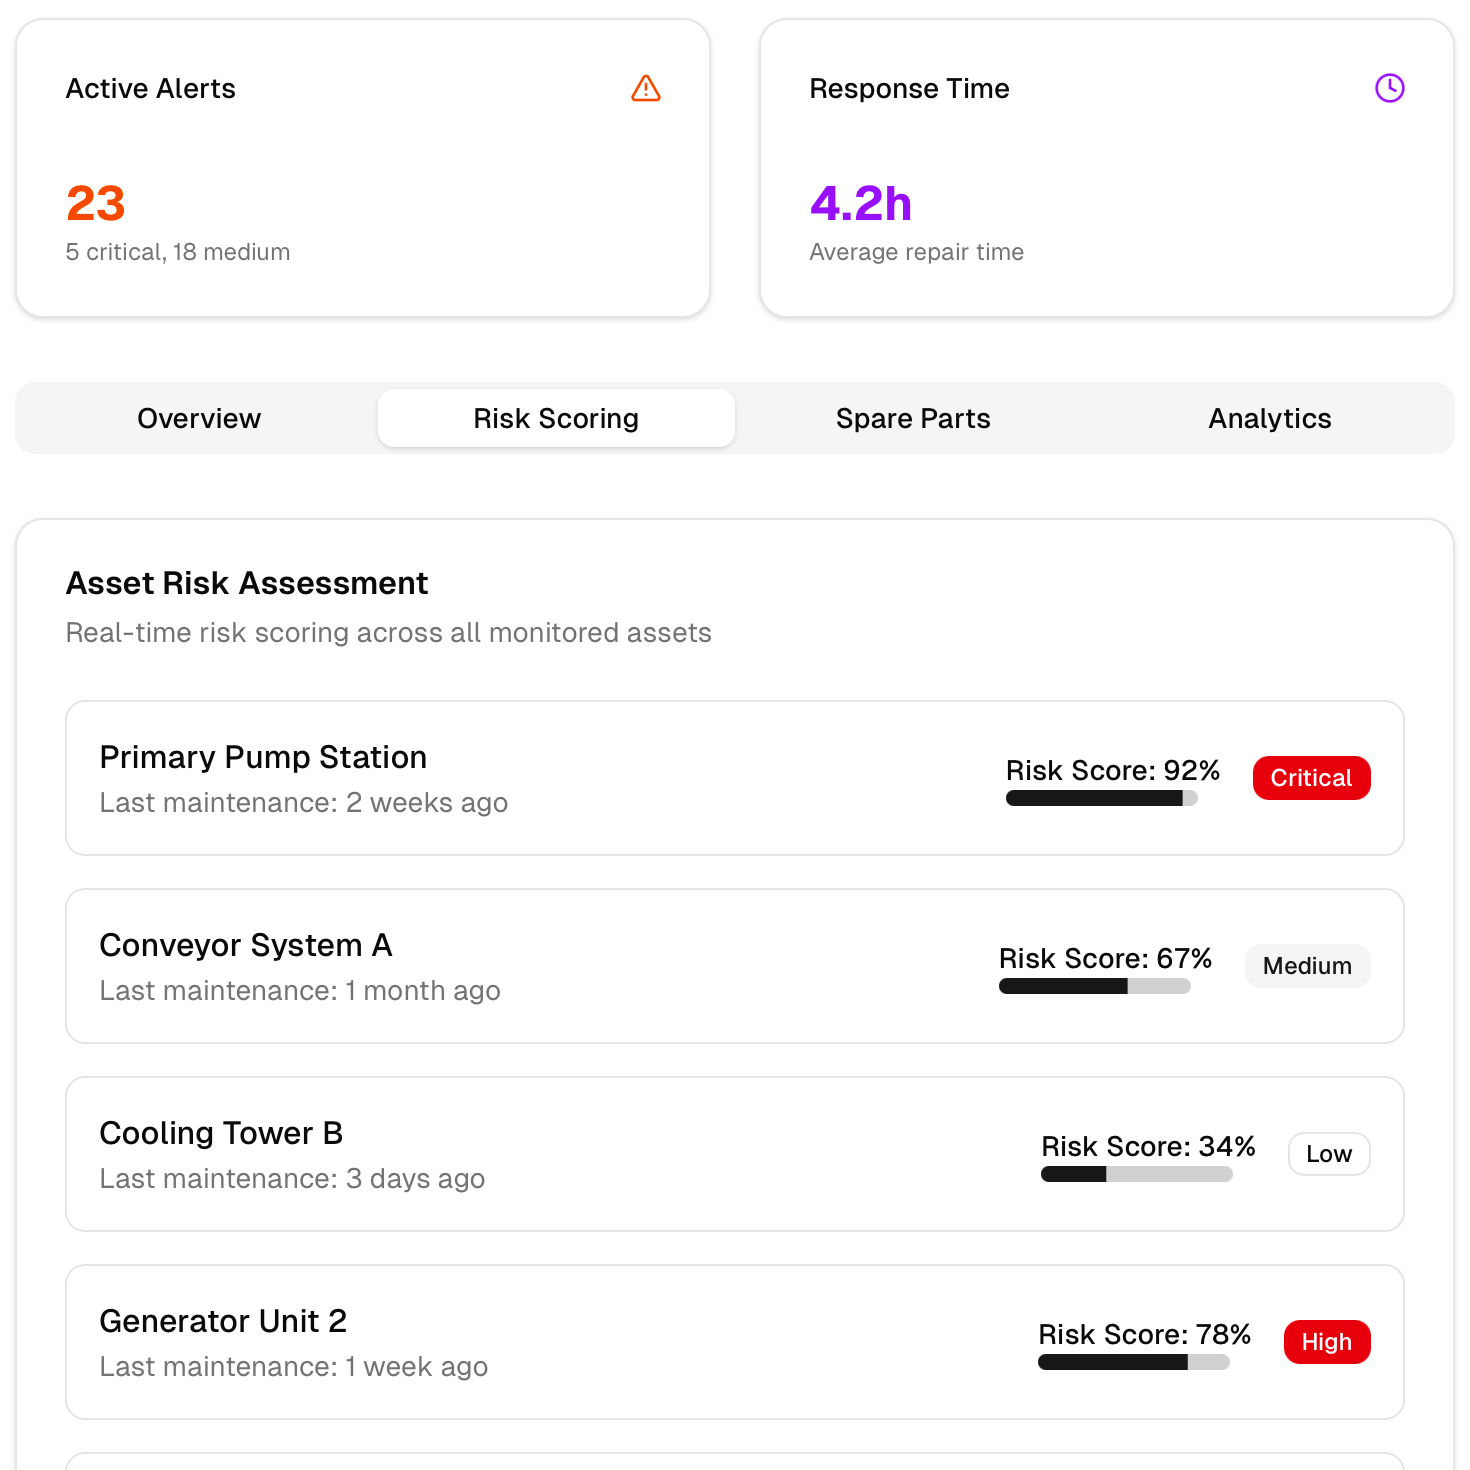Click '5 critical, 18 medium' subtitle
The height and width of the screenshot is (1470, 1470).
(178, 252)
